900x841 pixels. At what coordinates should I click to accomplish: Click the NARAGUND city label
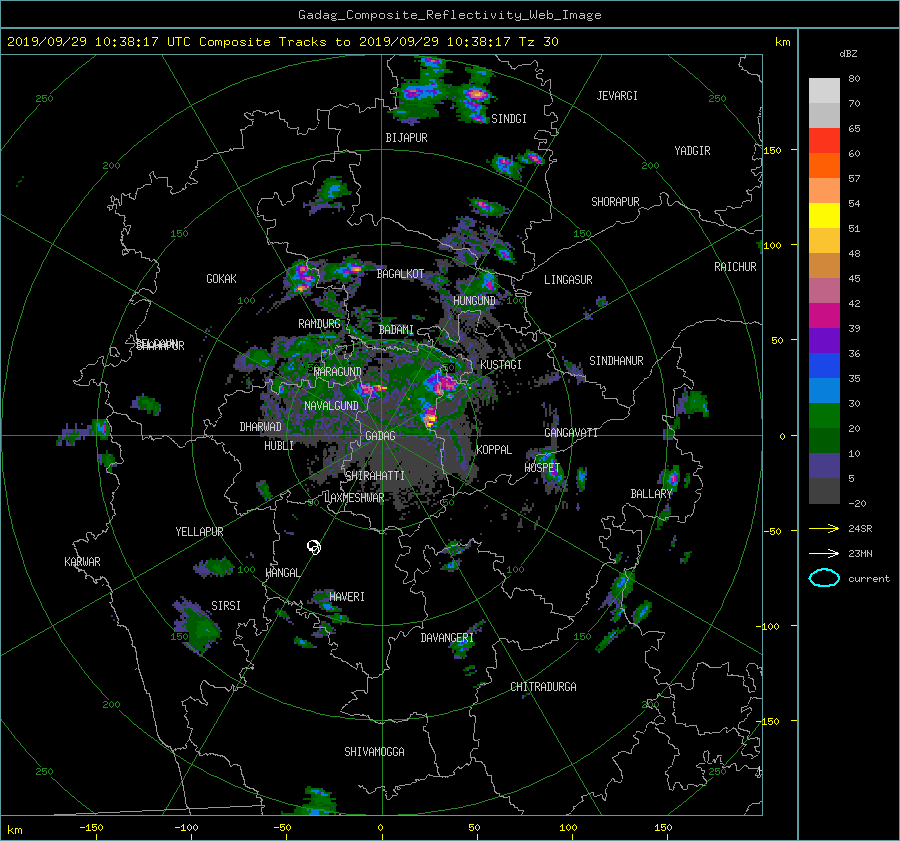click(338, 372)
